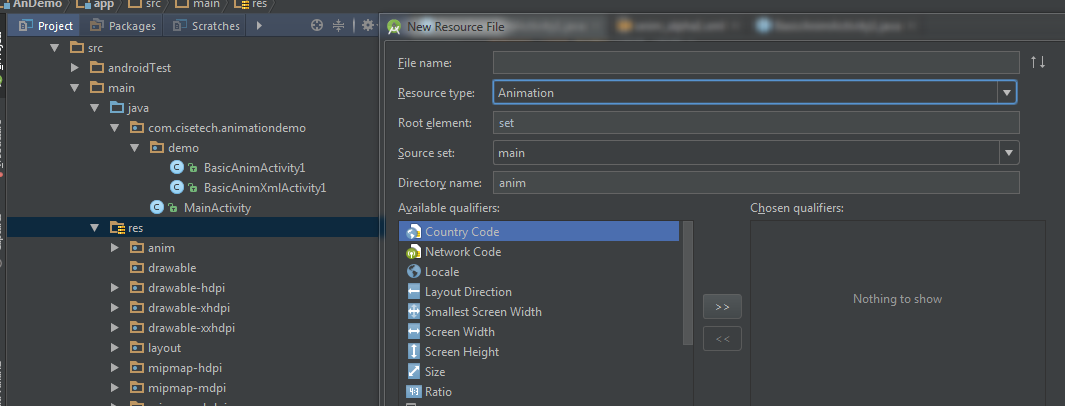Click the scroll-from-source target icon
The image size is (1065, 406).
pos(317,26)
